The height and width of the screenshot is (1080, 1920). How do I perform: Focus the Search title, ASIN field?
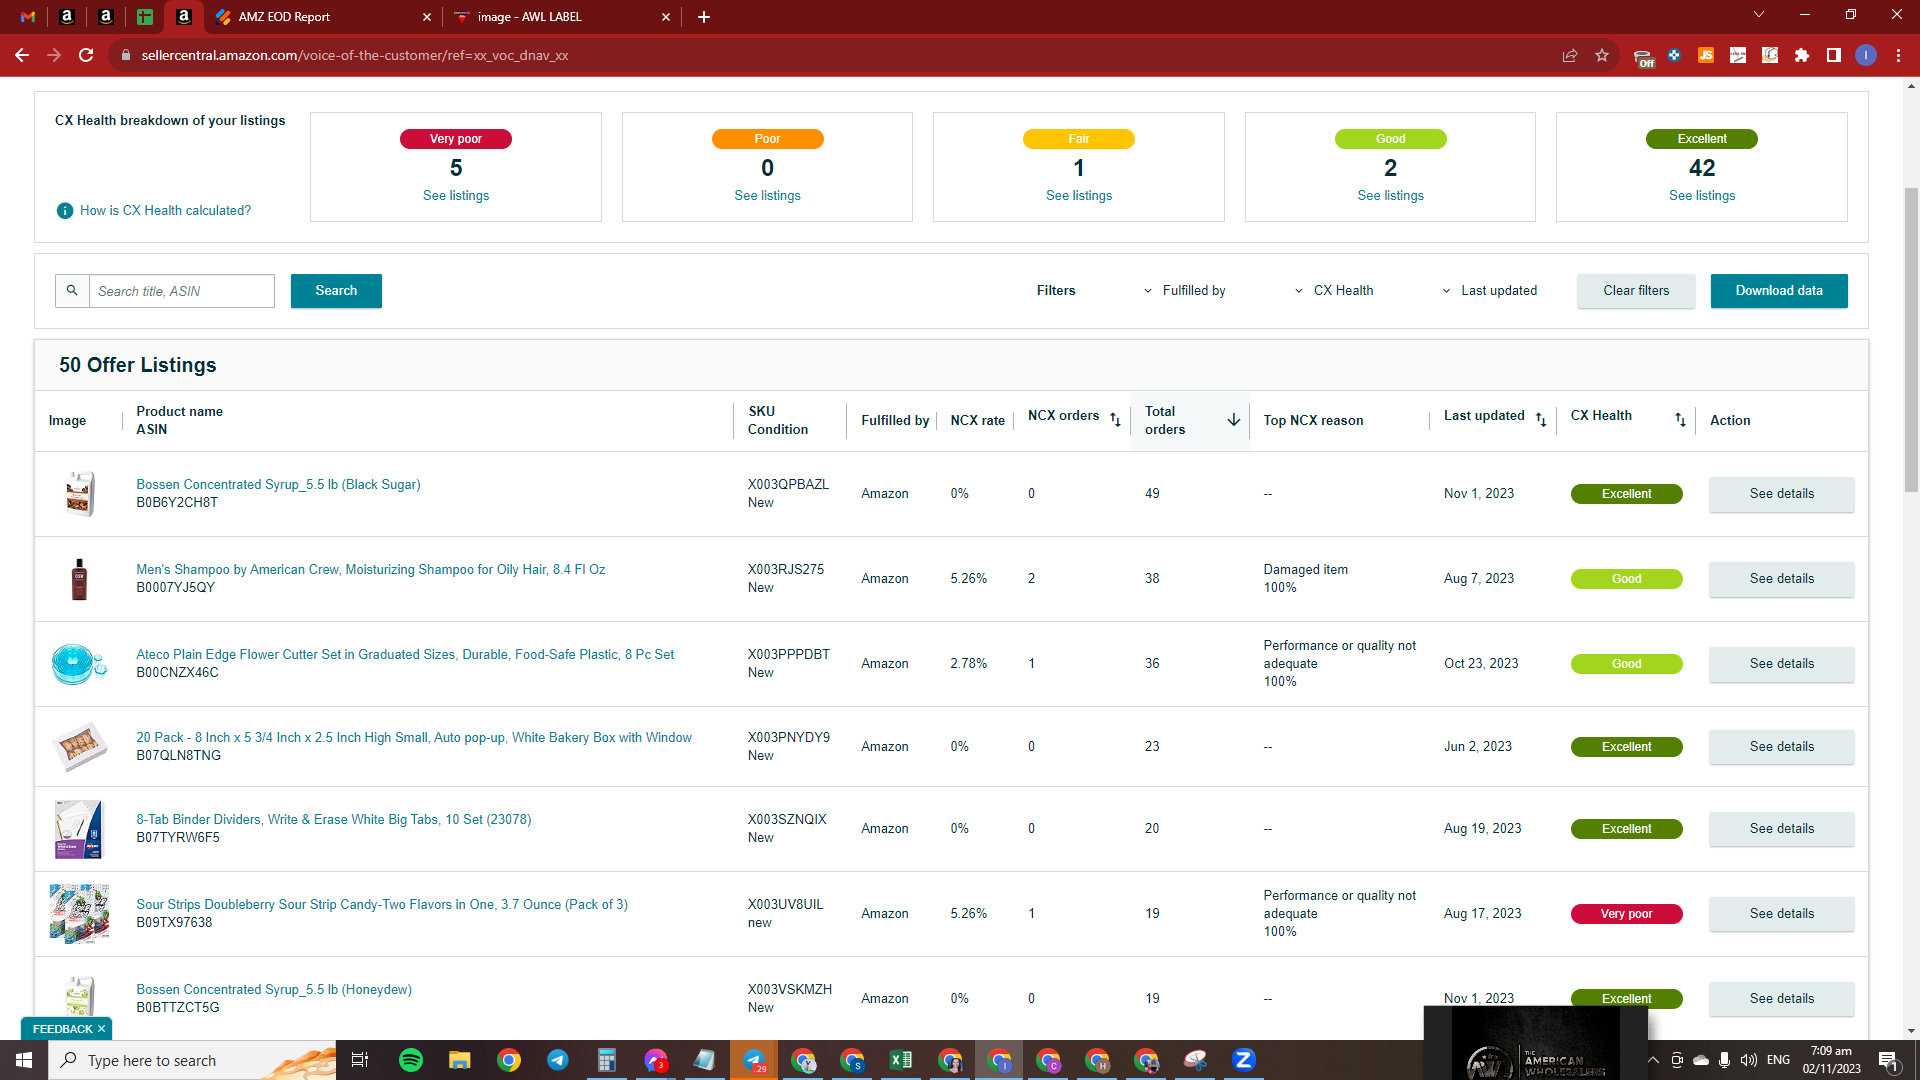click(x=182, y=291)
